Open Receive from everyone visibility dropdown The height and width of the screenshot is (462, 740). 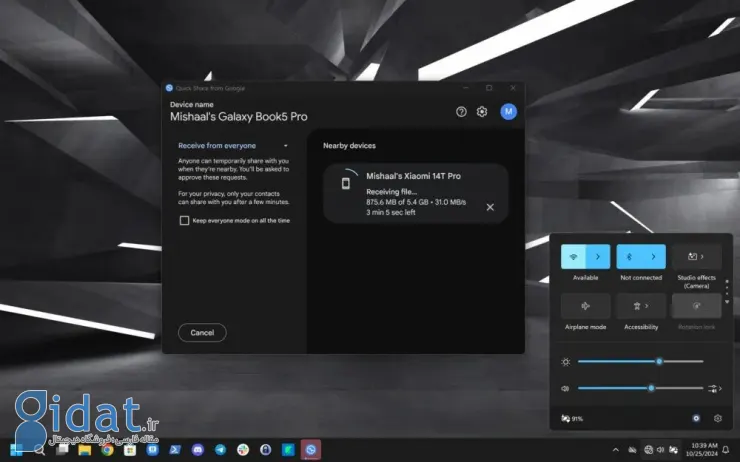coord(233,146)
